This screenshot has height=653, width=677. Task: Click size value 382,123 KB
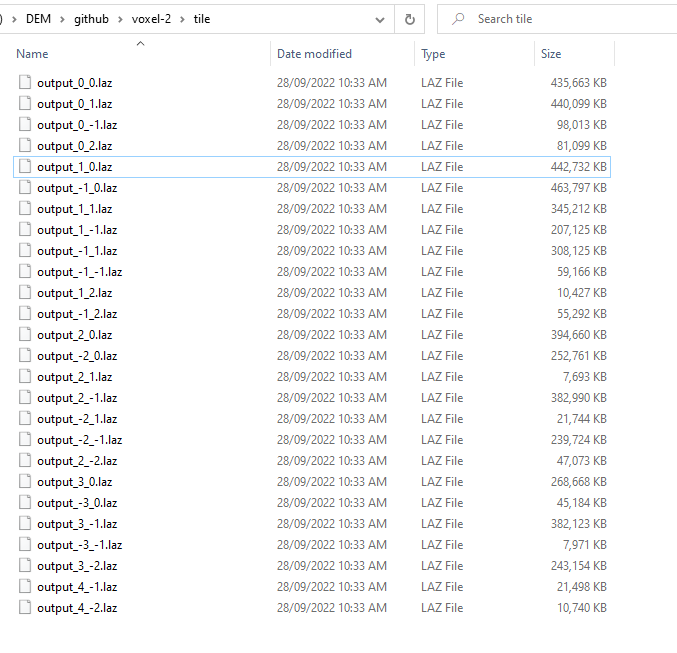point(579,524)
